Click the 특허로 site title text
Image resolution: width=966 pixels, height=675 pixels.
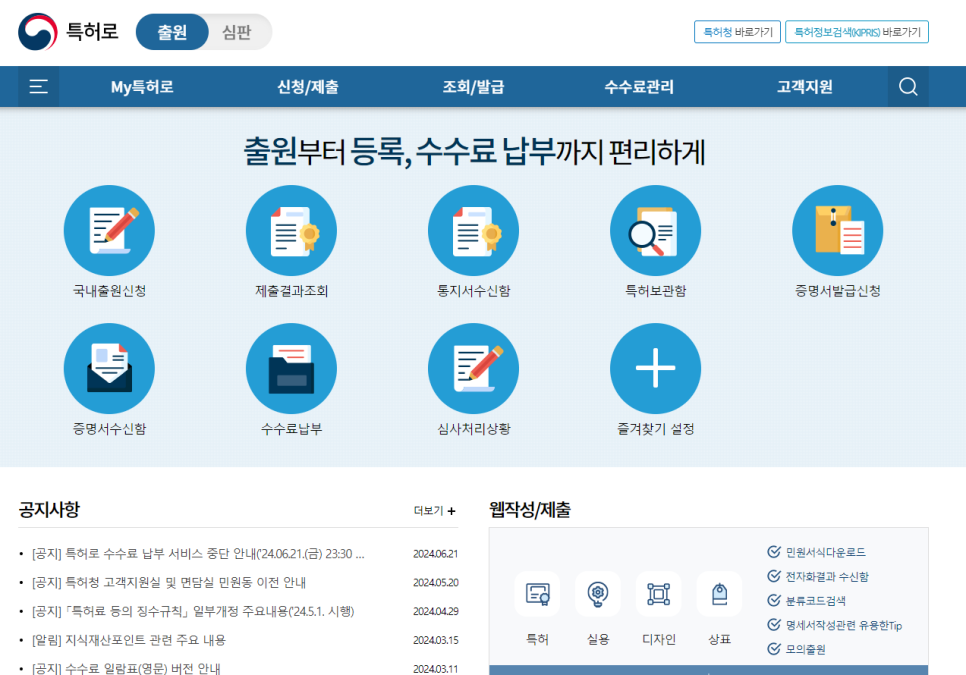92,31
